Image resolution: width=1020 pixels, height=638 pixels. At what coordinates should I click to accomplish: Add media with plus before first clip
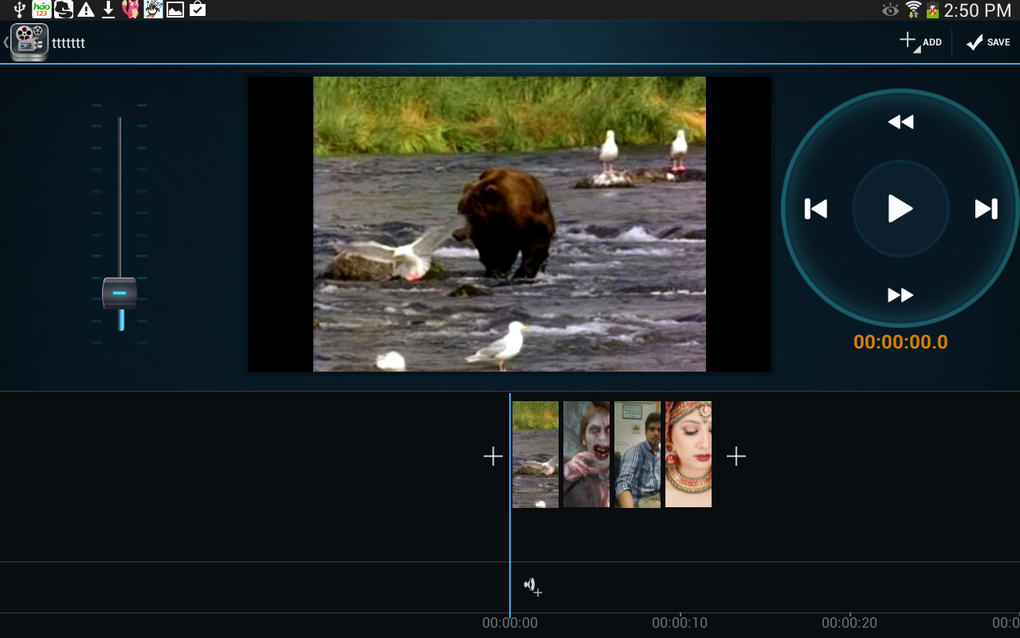pyautogui.click(x=493, y=456)
